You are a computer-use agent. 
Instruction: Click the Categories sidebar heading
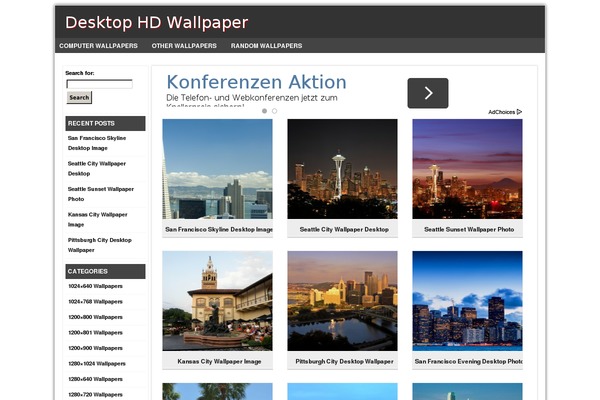[x=105, y=271]
